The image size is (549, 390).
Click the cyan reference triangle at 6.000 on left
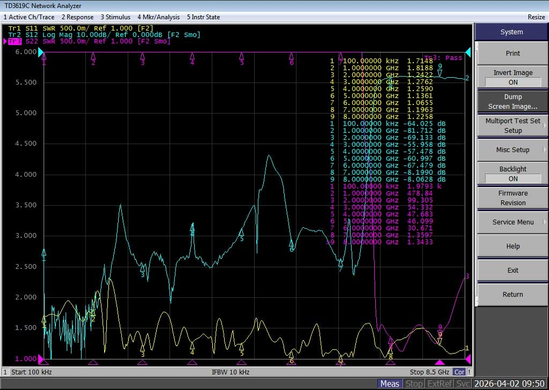[41, 52]
